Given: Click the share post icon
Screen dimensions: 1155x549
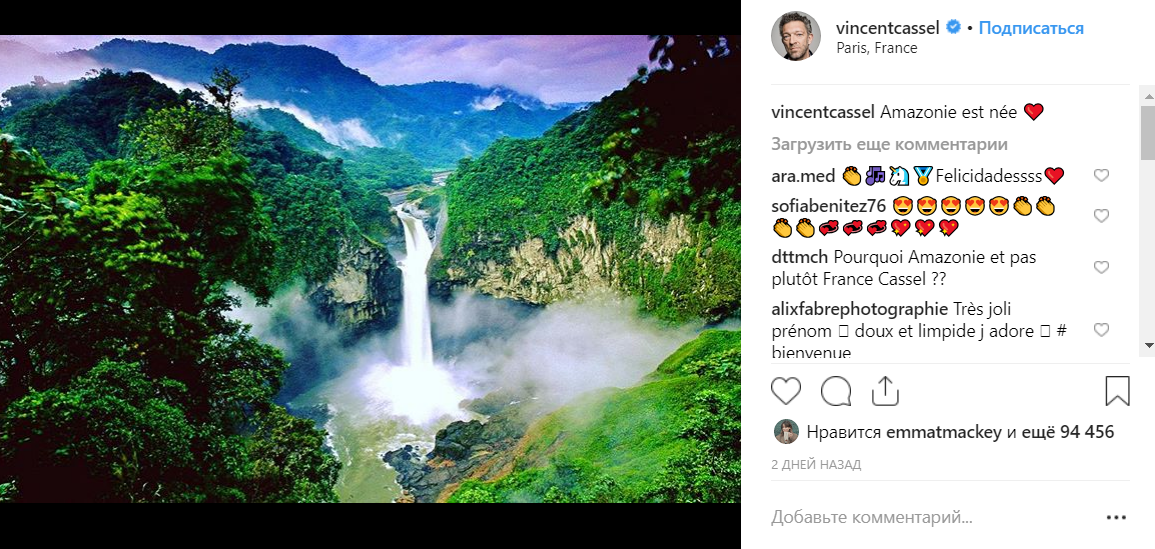Looking at the screenshot, I should [x=885, y=390].
